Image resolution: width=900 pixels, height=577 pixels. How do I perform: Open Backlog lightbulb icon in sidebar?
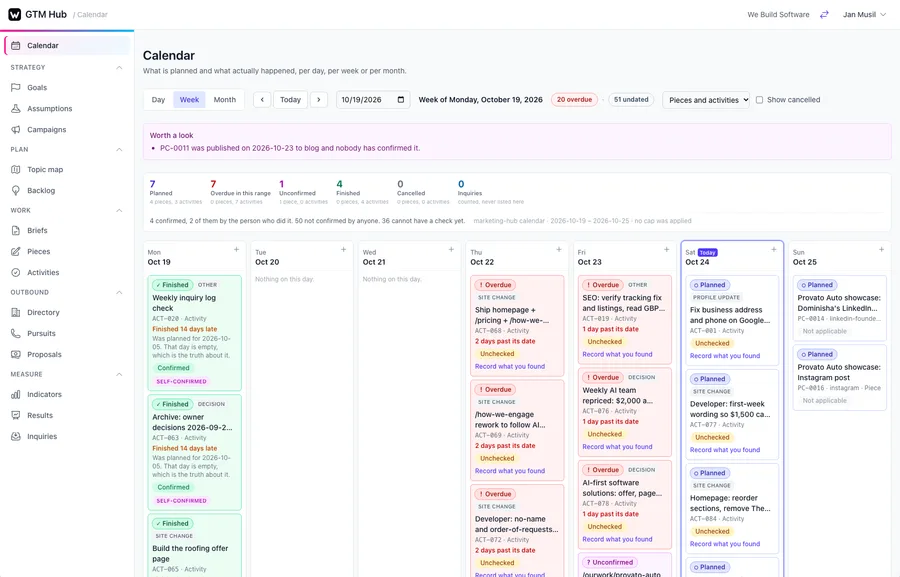15,191
